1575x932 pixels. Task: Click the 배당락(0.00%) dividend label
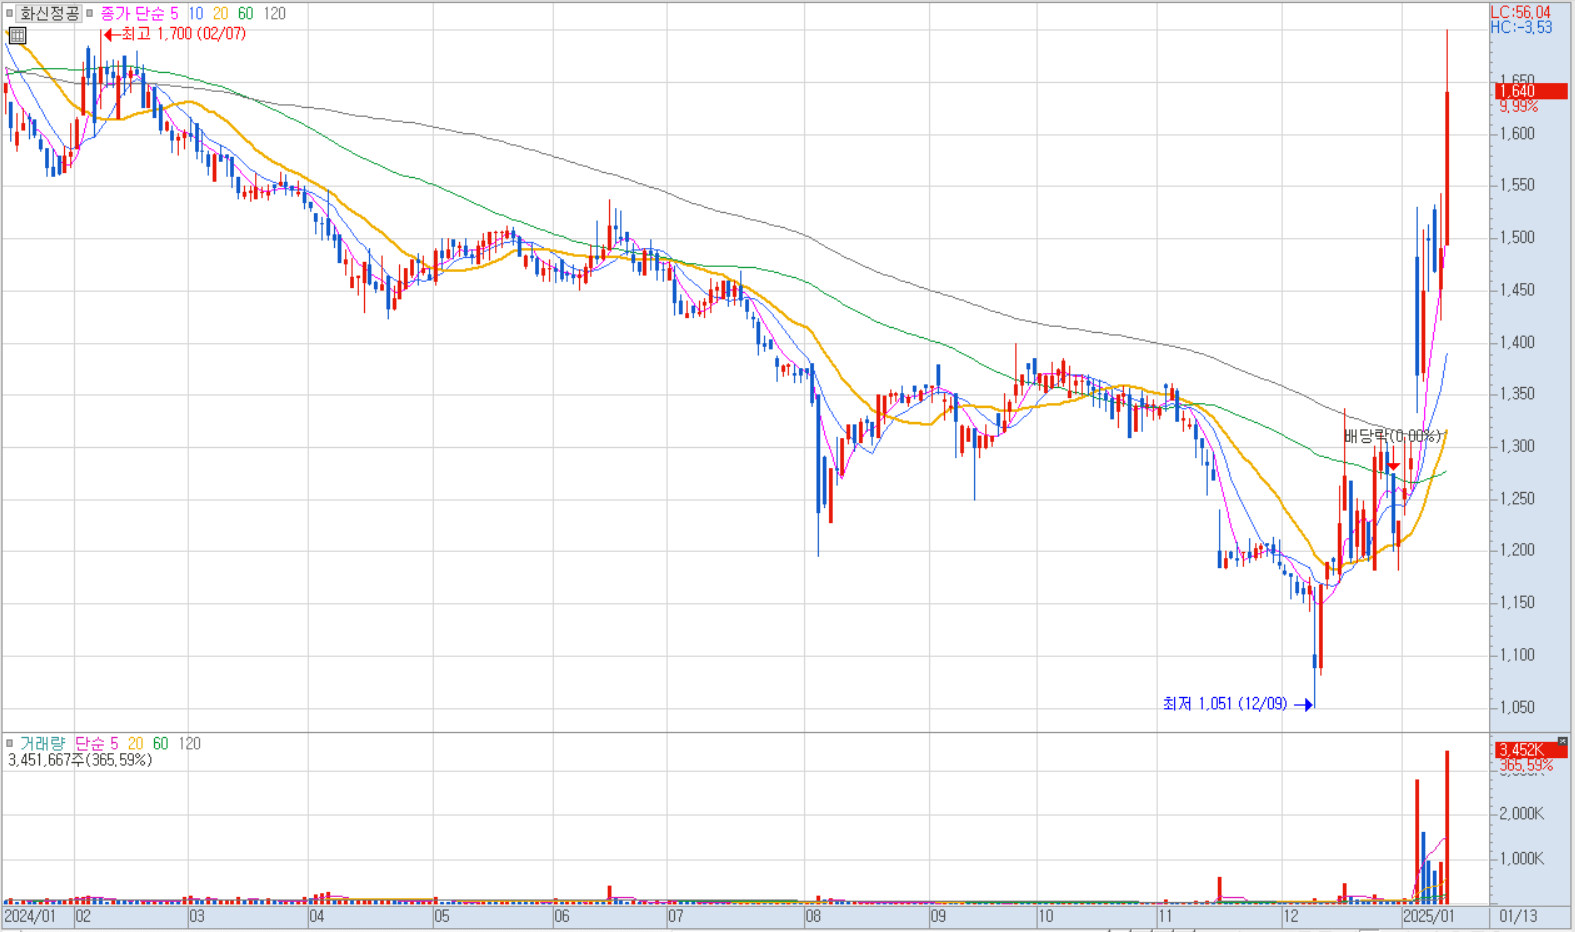pos(1392,436)
